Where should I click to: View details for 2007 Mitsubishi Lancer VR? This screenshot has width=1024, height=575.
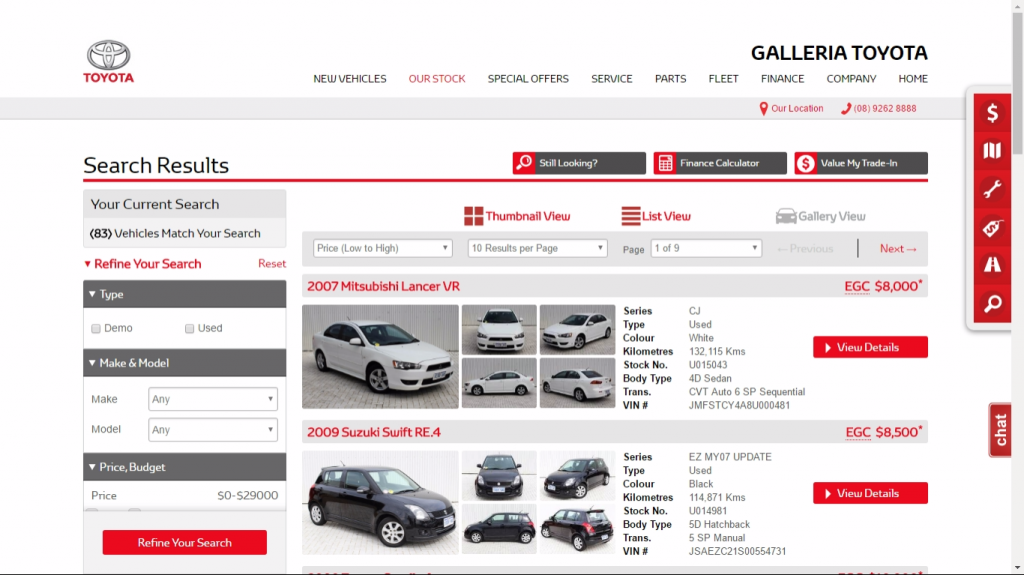pyautogui.click(x=870, y=347)
